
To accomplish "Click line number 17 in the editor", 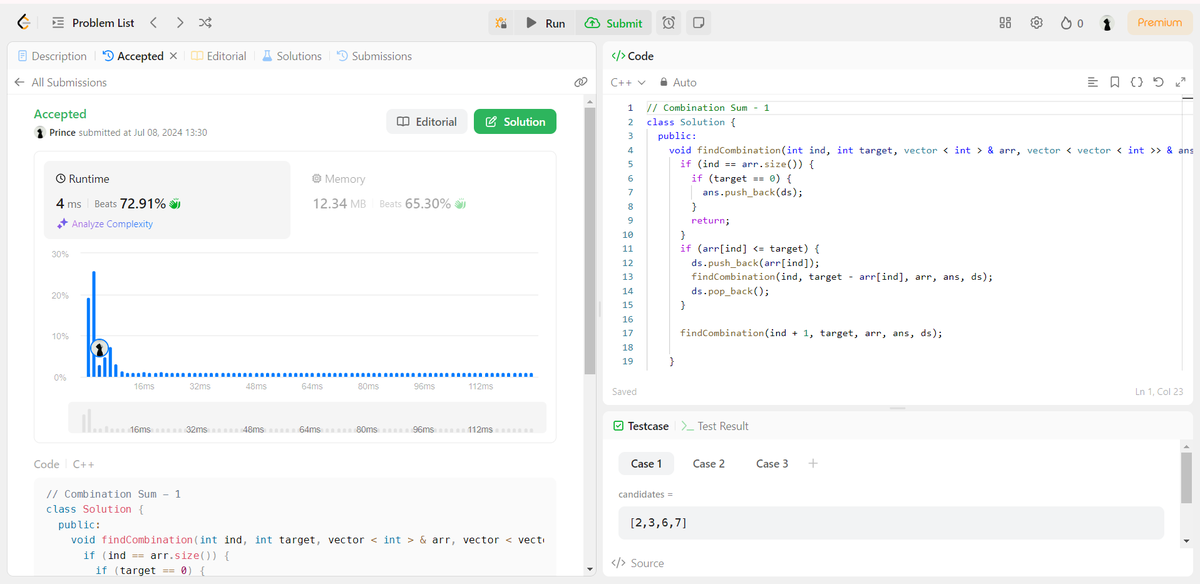I will [x=628, y=333].
